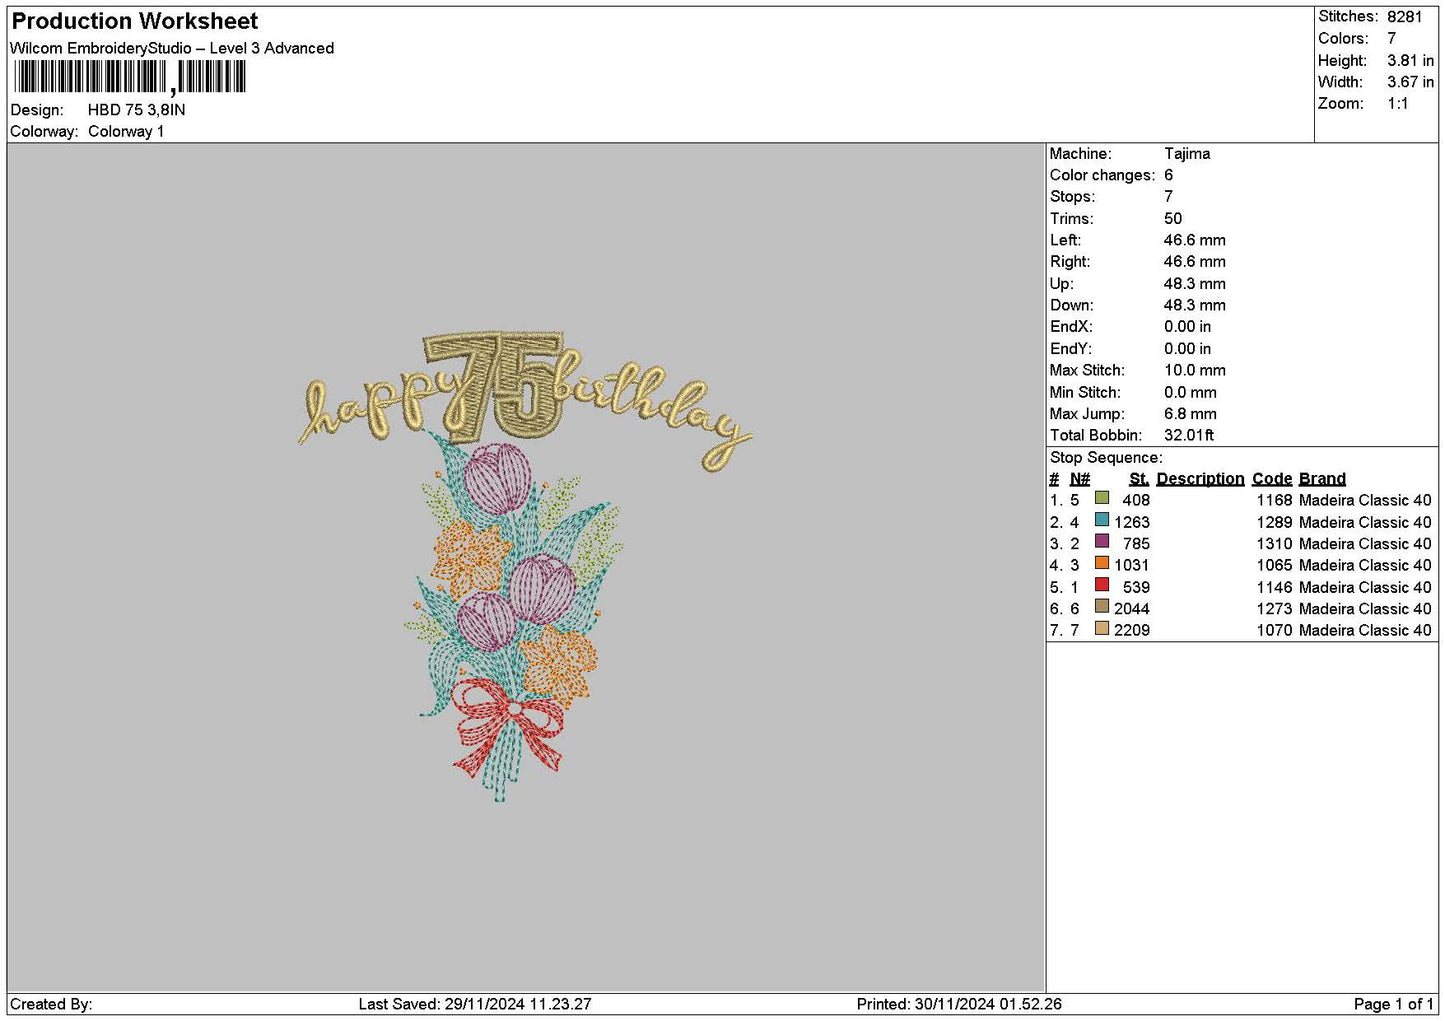Click the 'Code' column header
Viewport: 1445px width, 1021px height.
tap(1272, 479)
